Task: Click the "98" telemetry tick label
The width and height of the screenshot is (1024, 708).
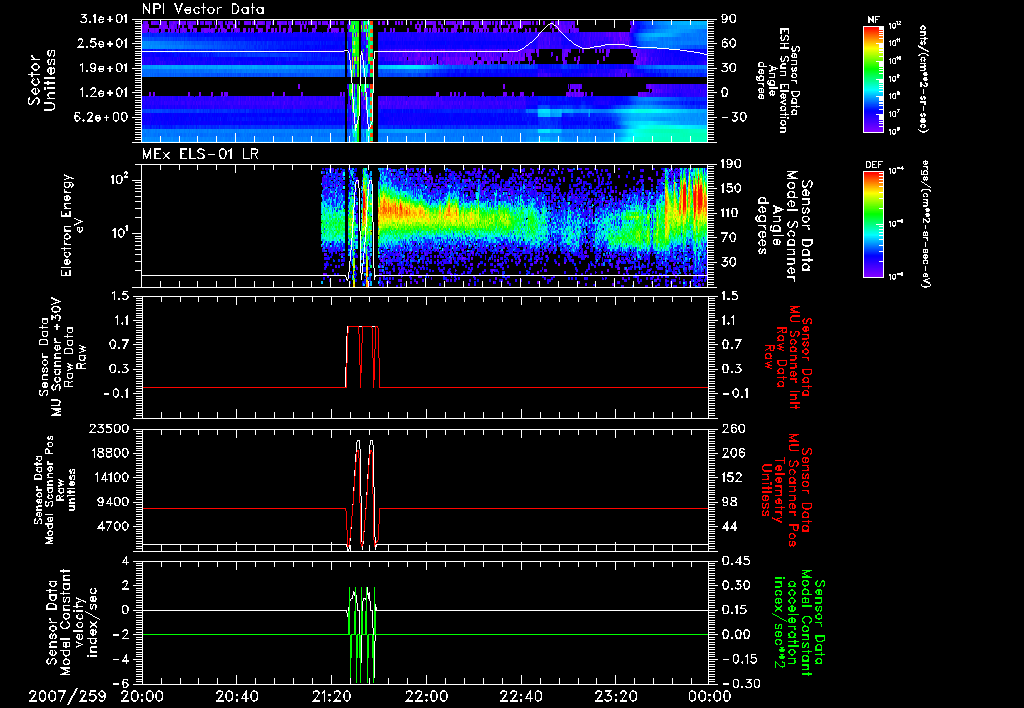Action: coord(729,502)
